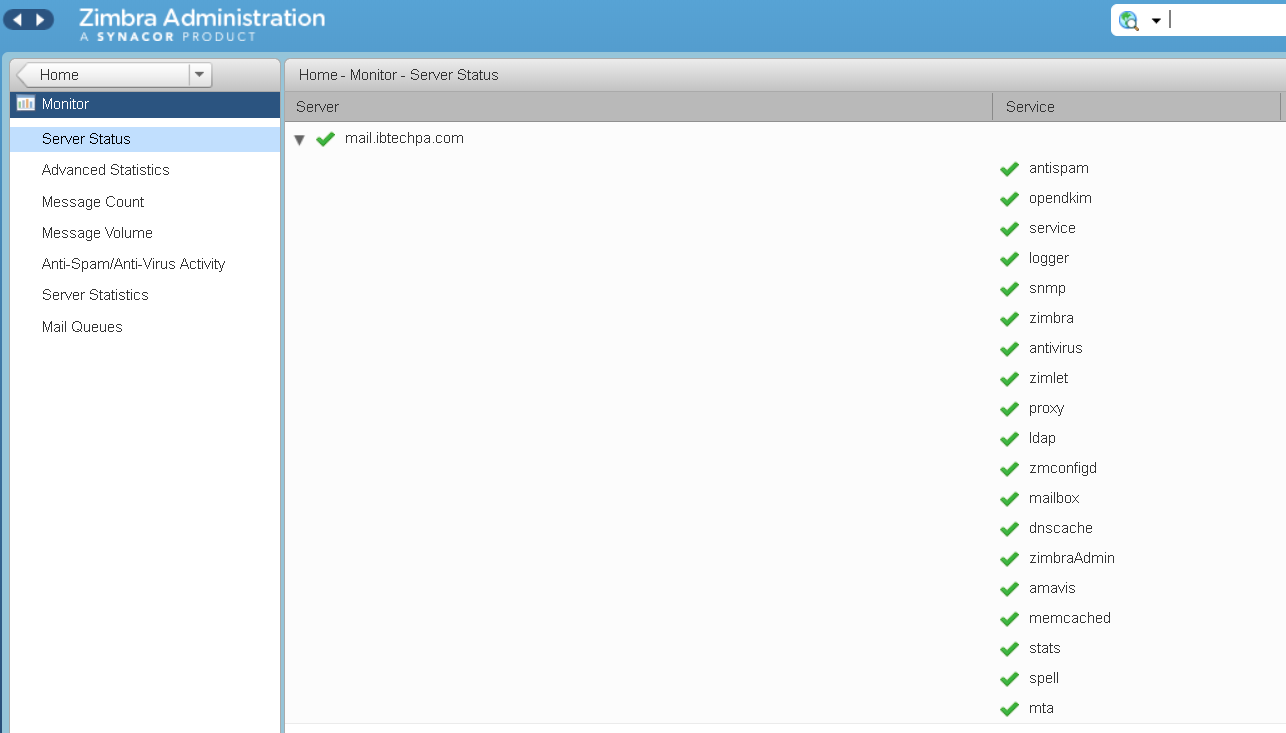This screenshot has width=1286, height=733.
Task: Click the Home - Monitor - Server Status breadcrumb
Action: (398, 75)
